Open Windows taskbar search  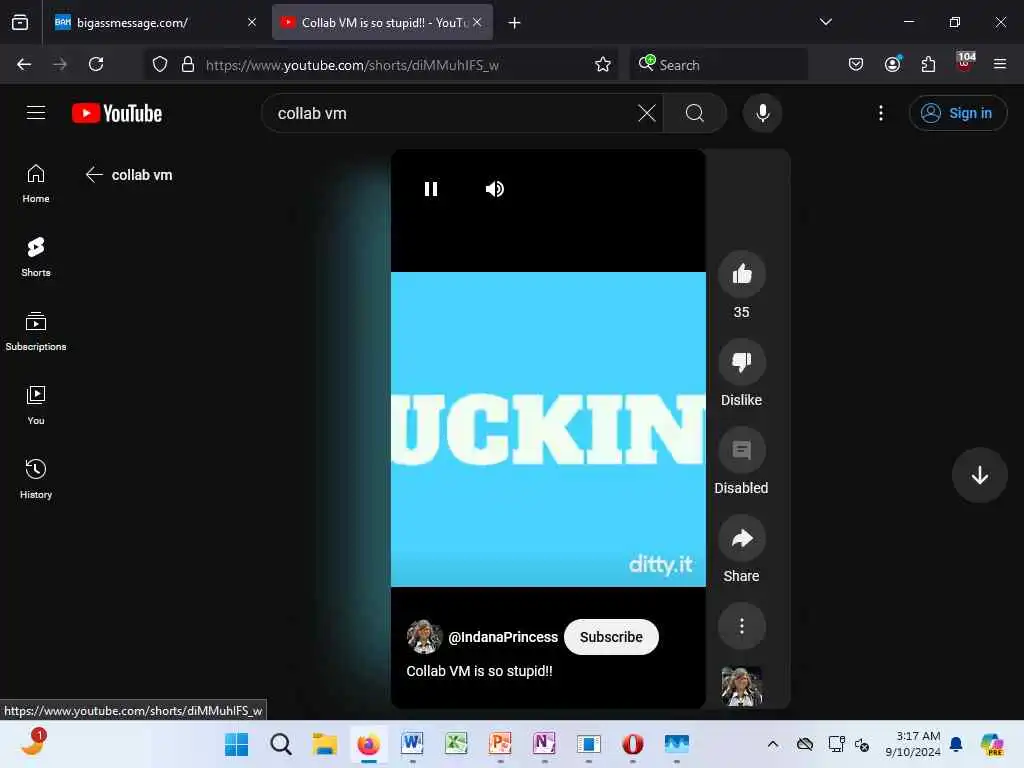[281, 744]
